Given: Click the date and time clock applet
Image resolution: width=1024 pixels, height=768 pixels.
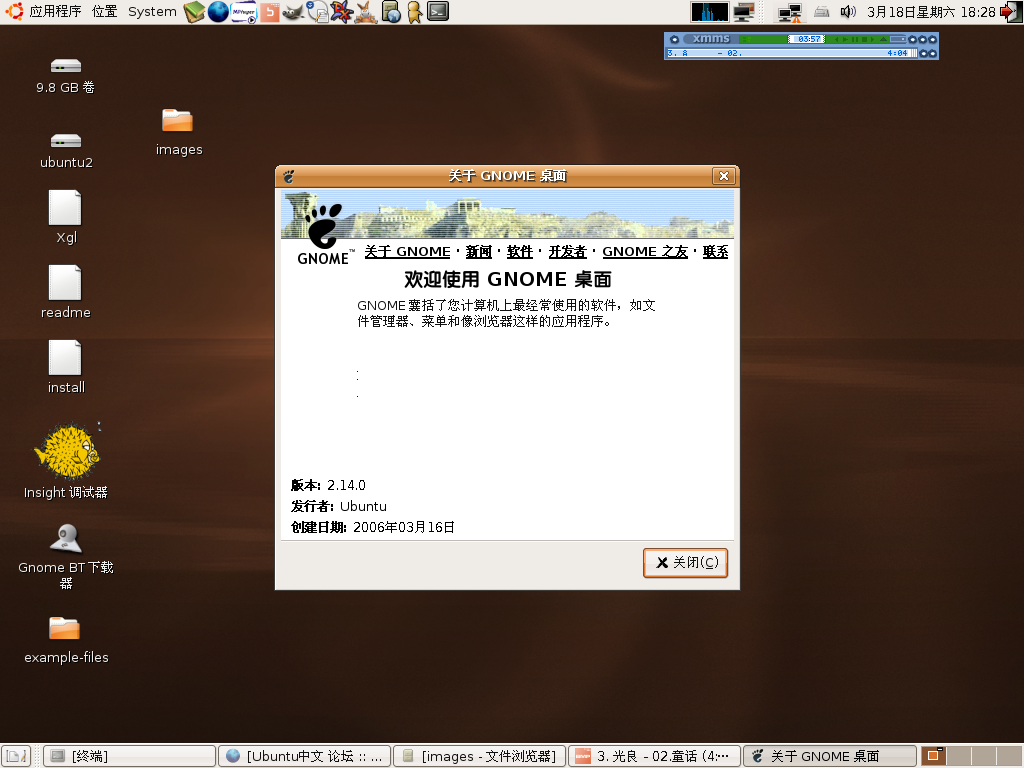Looking at the screenshot, I should tap(931, 12).
